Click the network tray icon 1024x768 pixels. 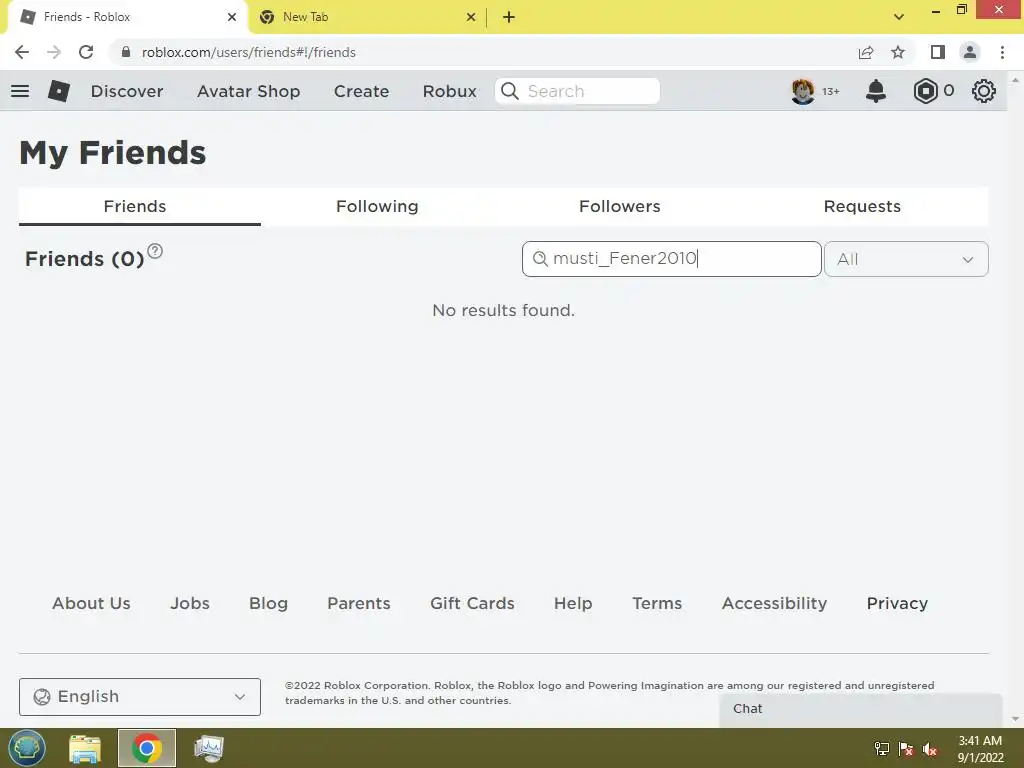(882, 749)
